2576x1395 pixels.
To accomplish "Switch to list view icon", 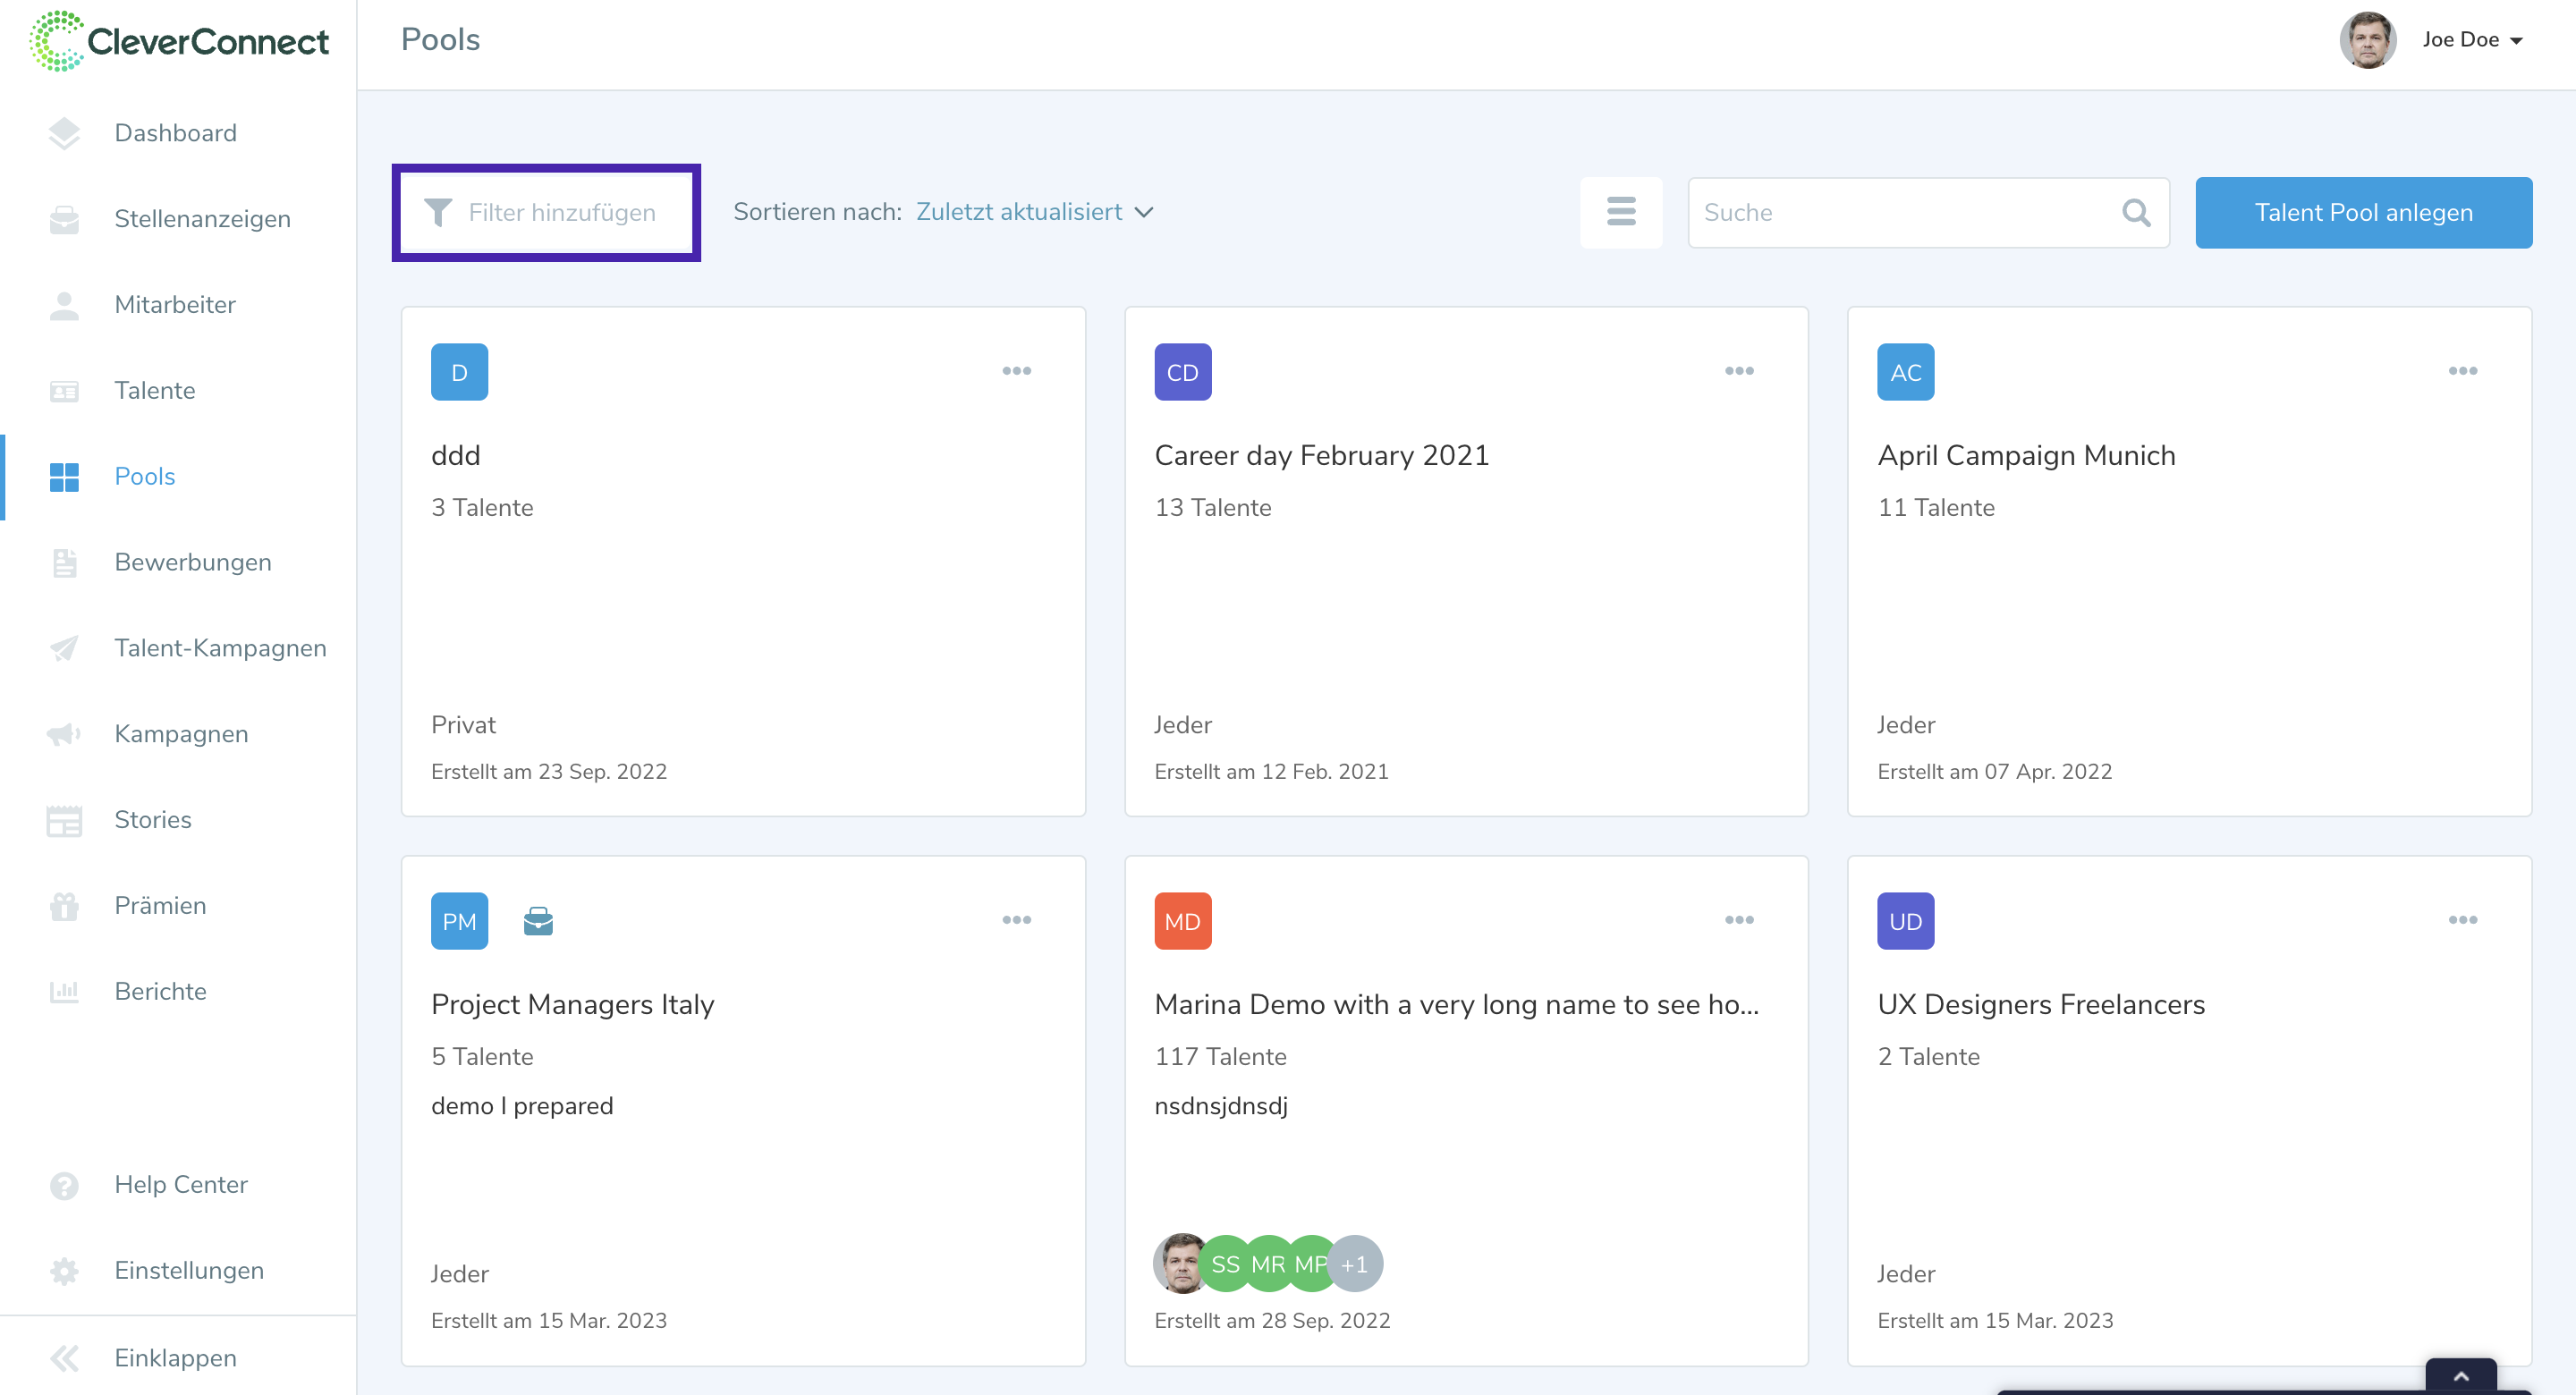I will pyautogui.click(x=1620, y=212).
